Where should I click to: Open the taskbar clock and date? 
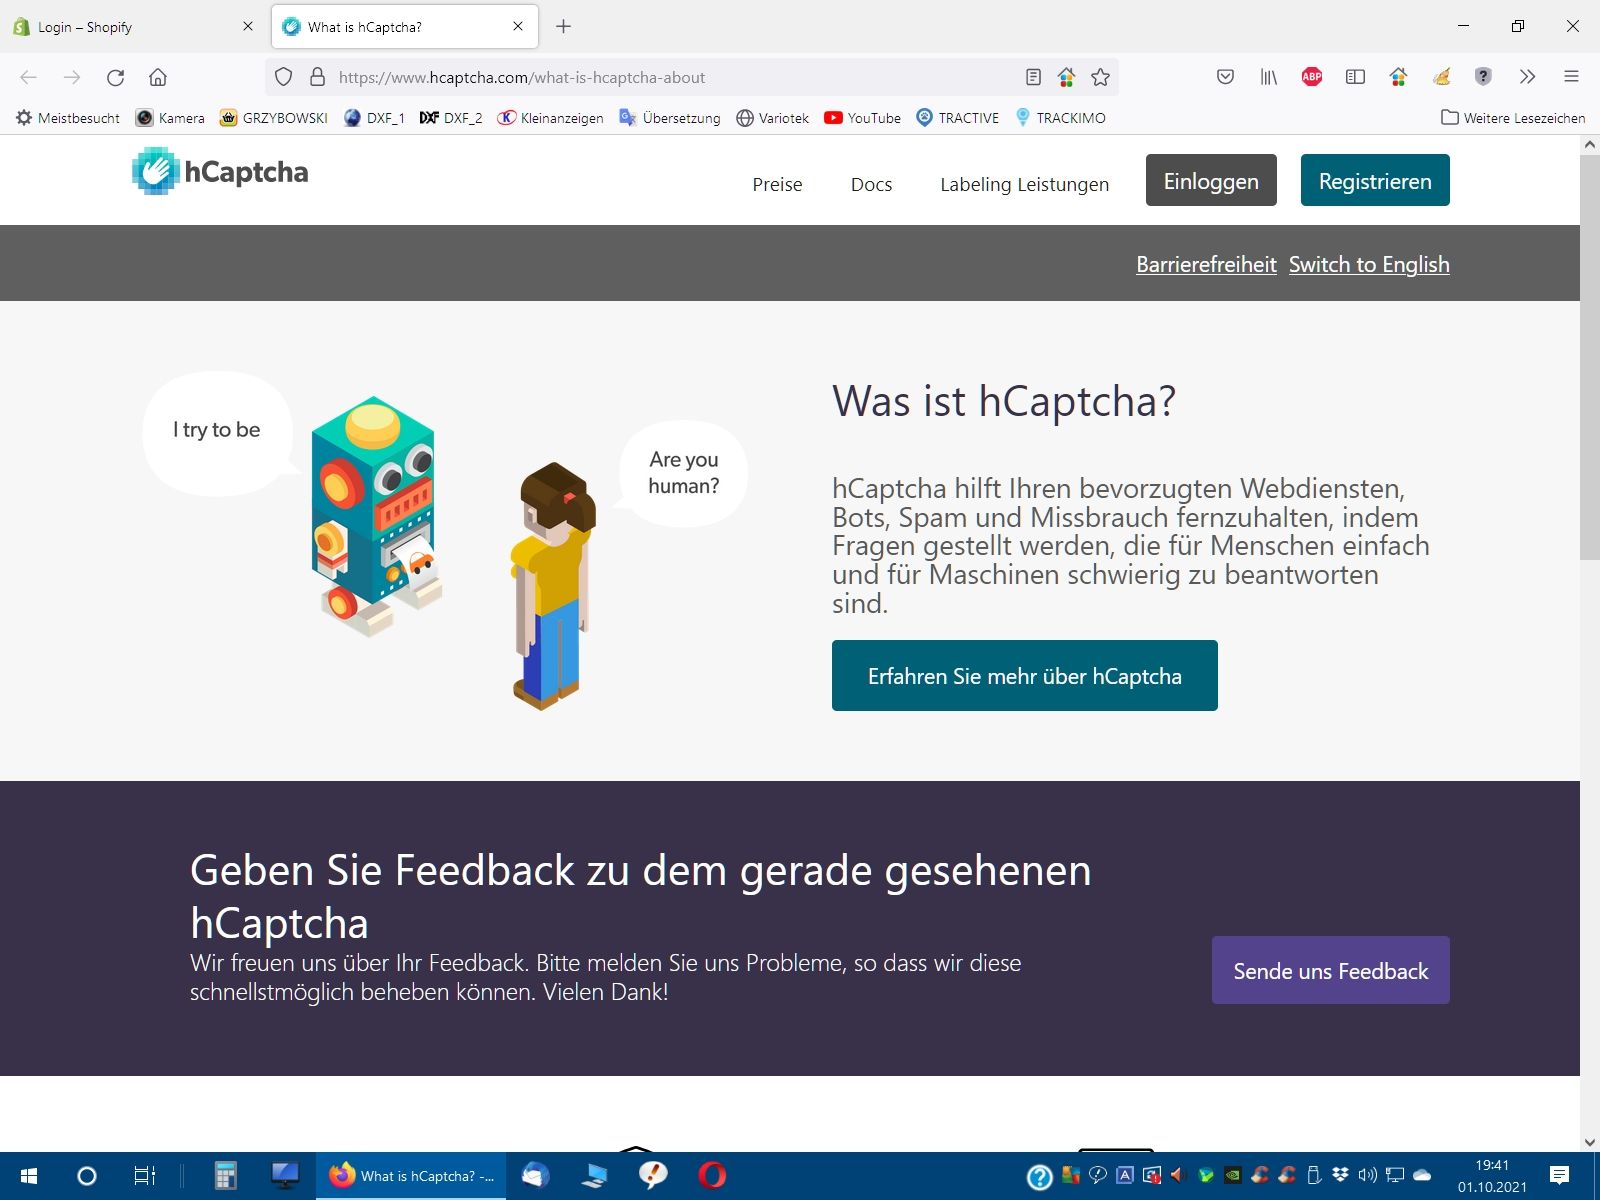pos(1492,1176)
